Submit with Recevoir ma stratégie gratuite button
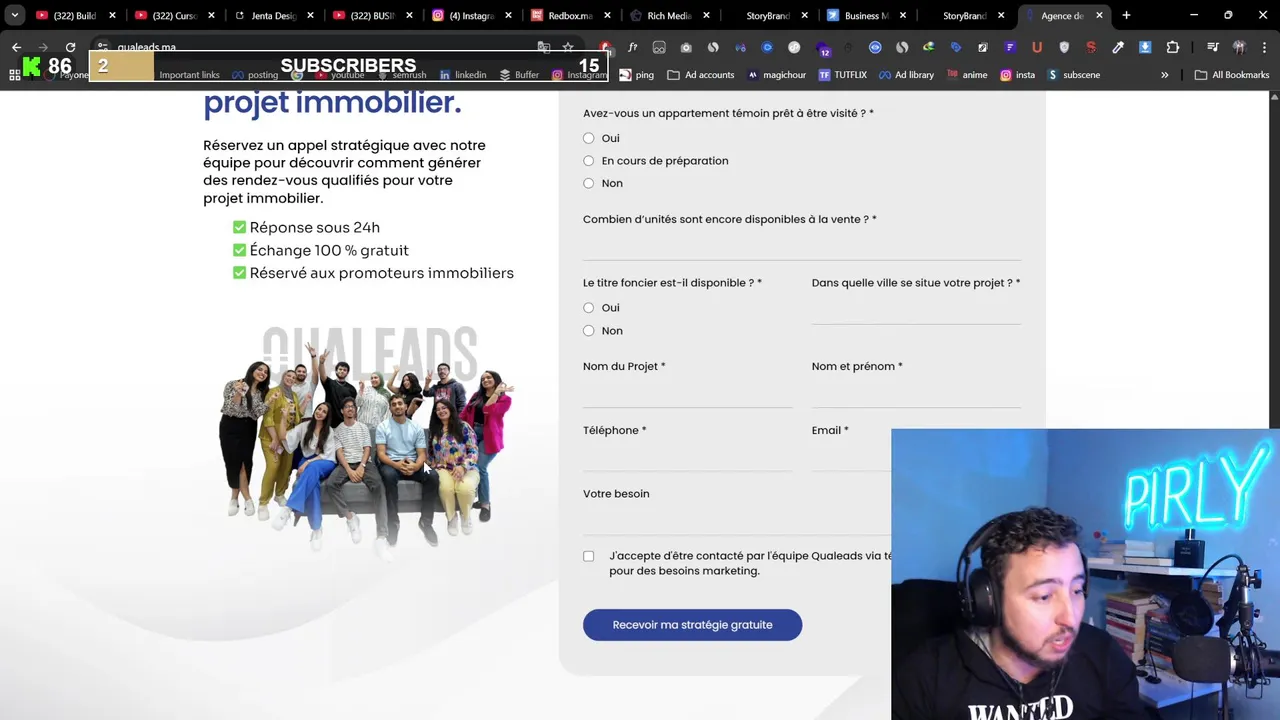This screenshot has width=1280, height=720. 692,625
